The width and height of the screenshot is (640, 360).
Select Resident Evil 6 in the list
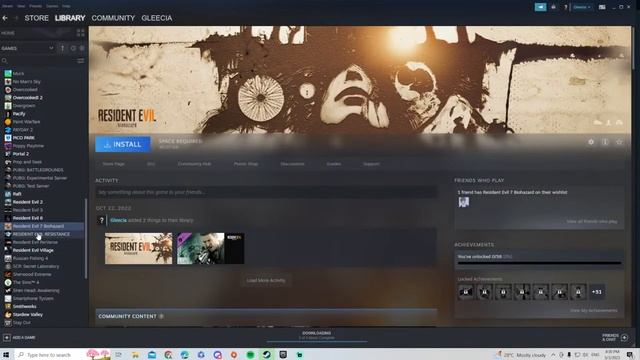click(x=27, y=218)
